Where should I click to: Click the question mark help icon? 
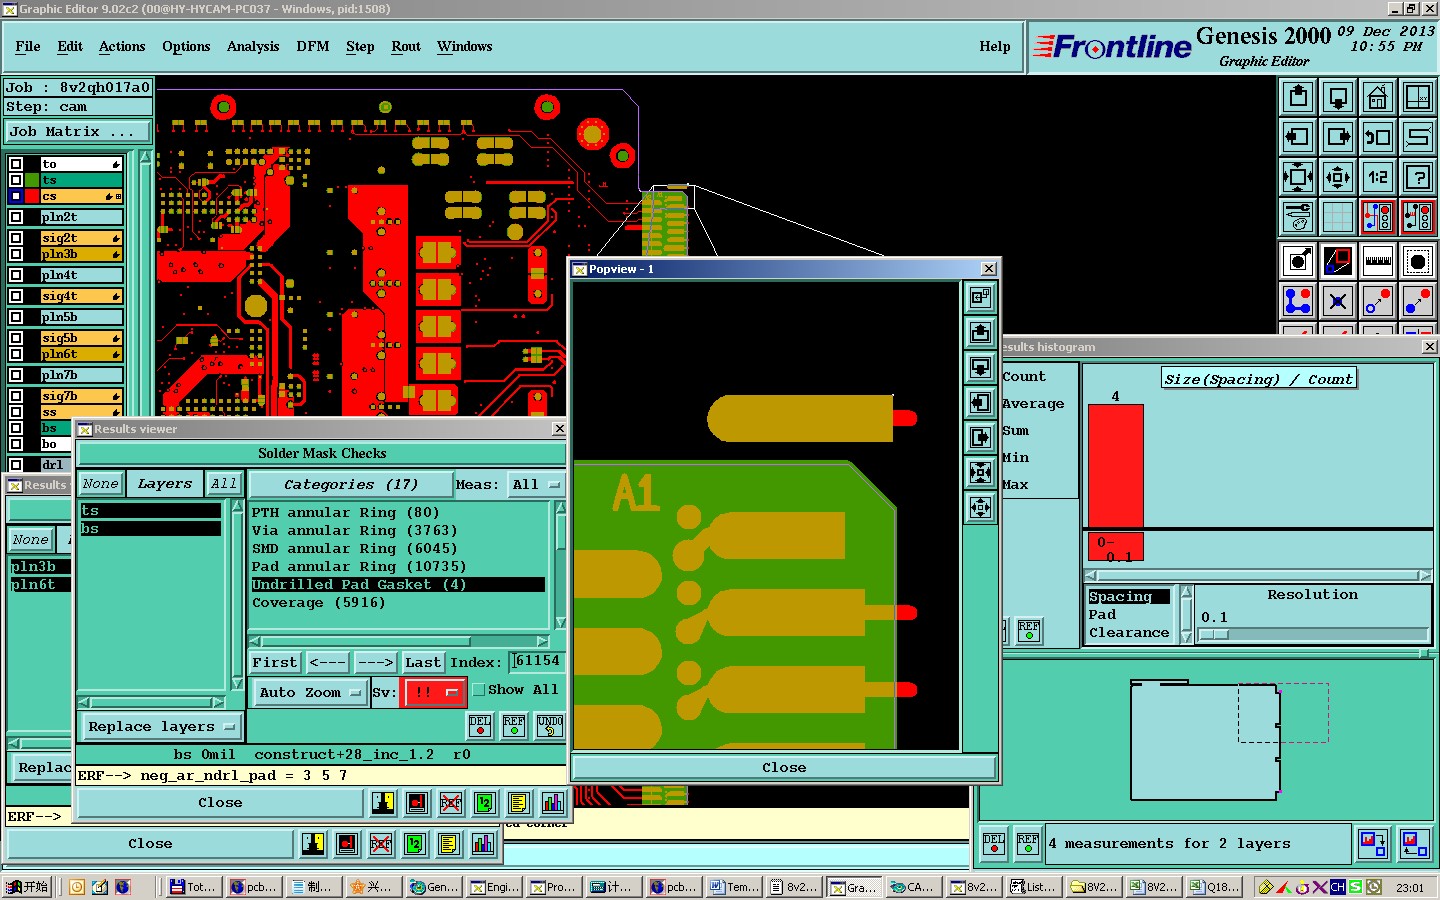tap(1418, 177)
